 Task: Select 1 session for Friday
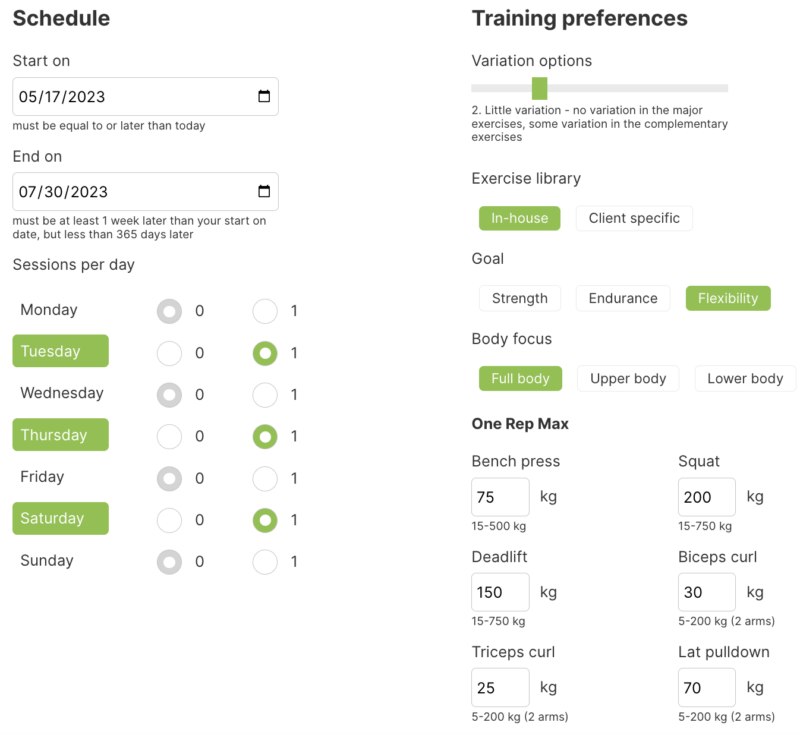(265, 478)
